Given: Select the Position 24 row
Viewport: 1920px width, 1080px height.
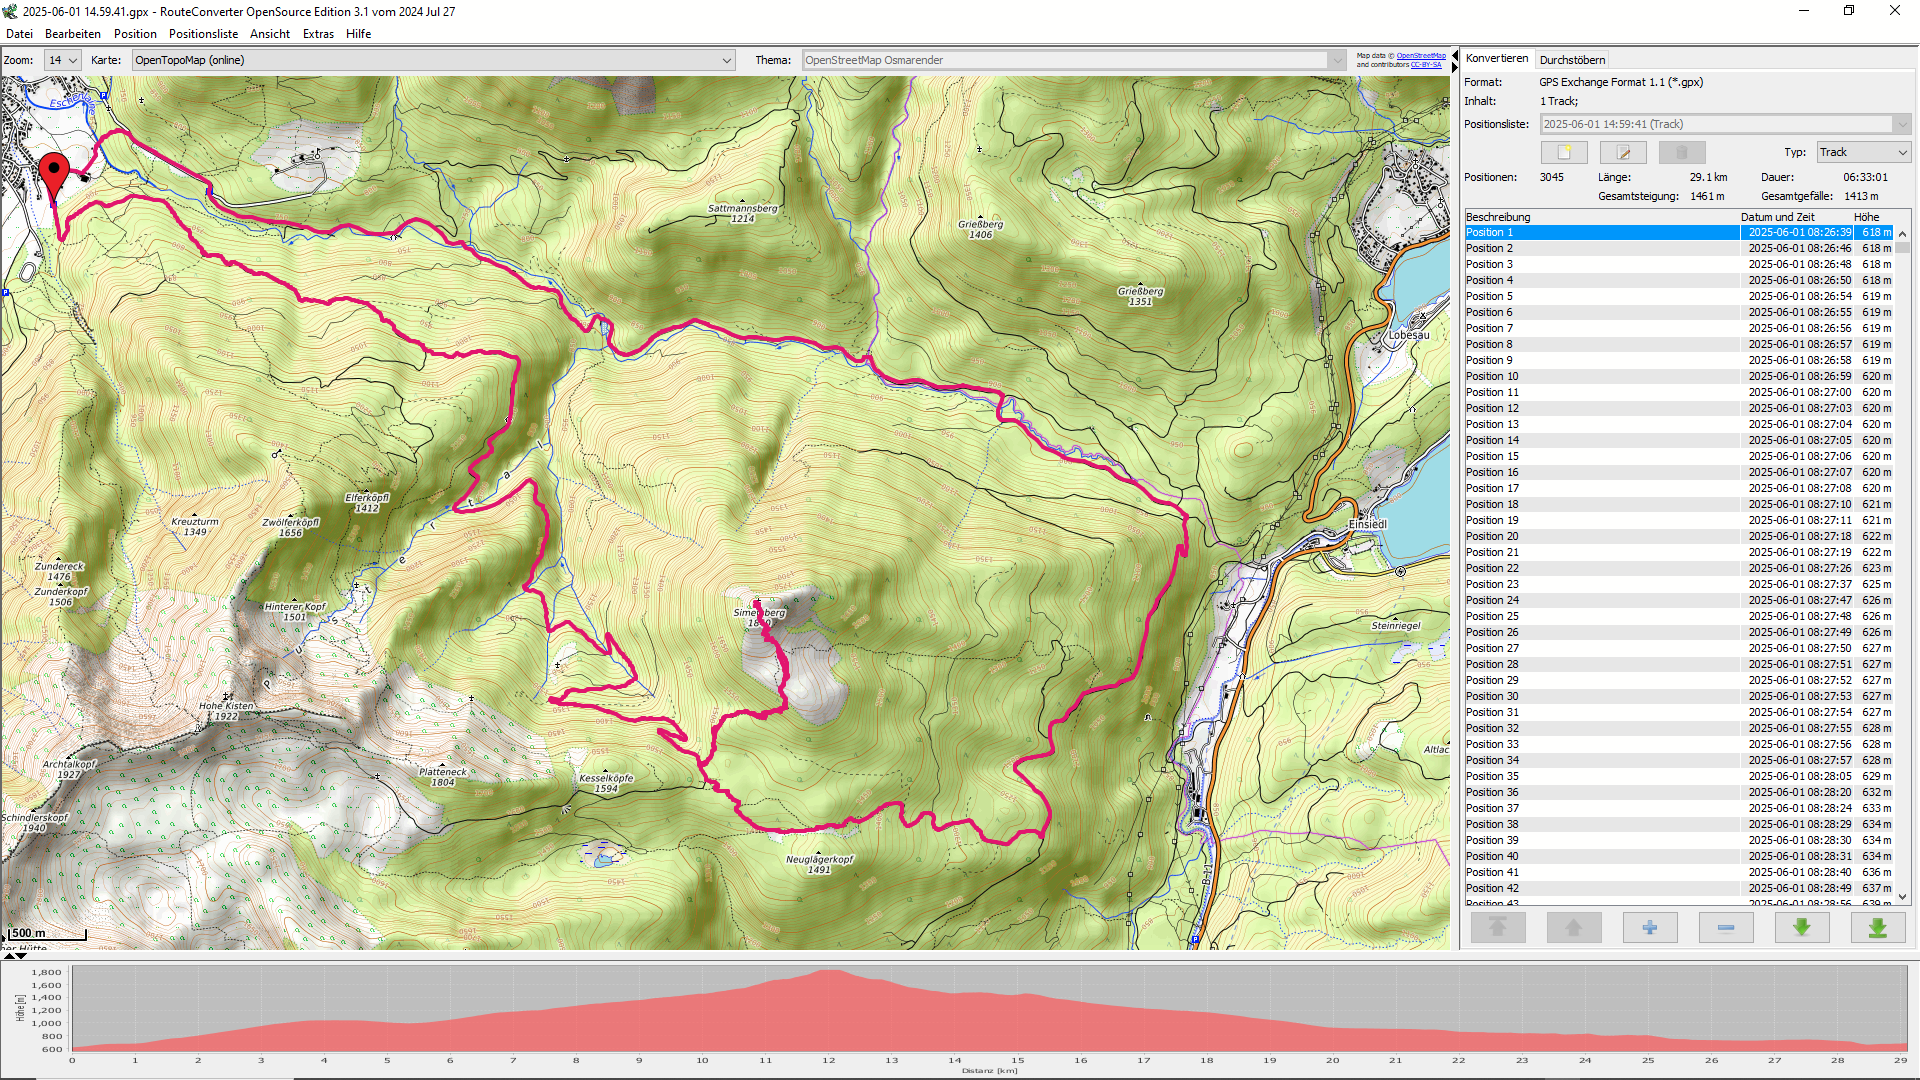Looking at the screenshot, I should pos(1679,600).
